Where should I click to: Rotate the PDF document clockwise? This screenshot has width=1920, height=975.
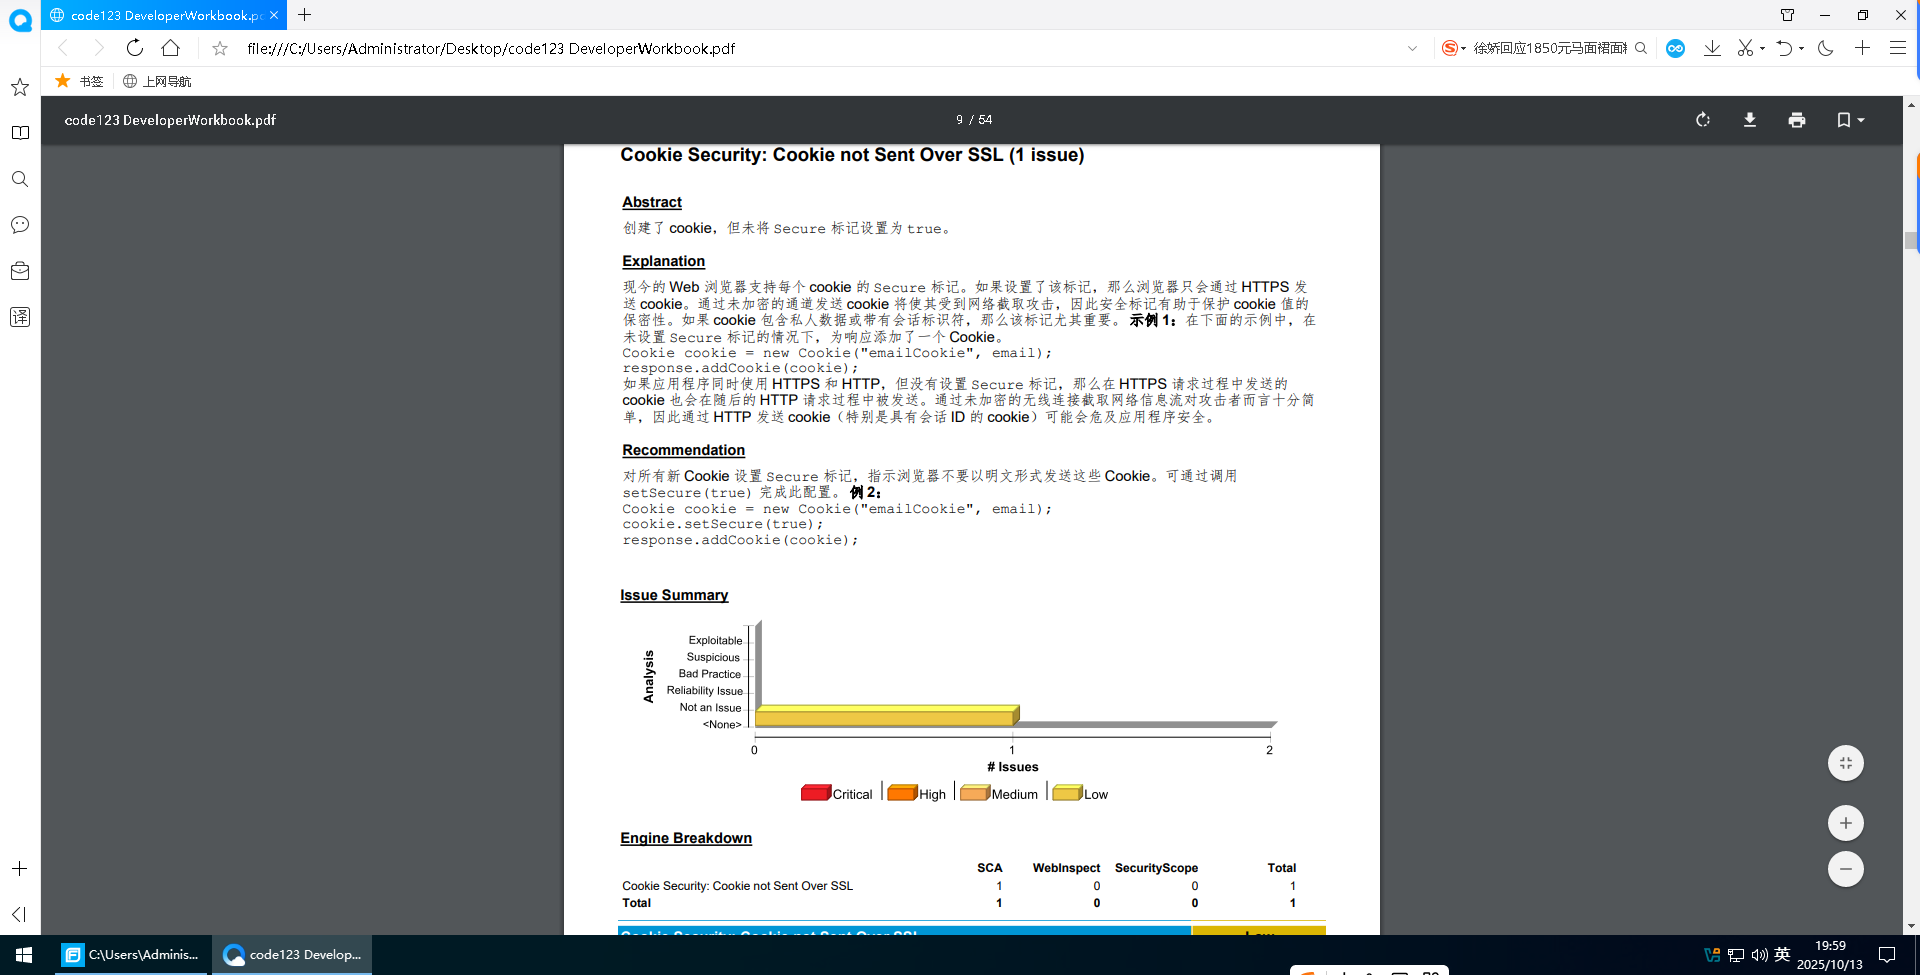point(1703,120)
